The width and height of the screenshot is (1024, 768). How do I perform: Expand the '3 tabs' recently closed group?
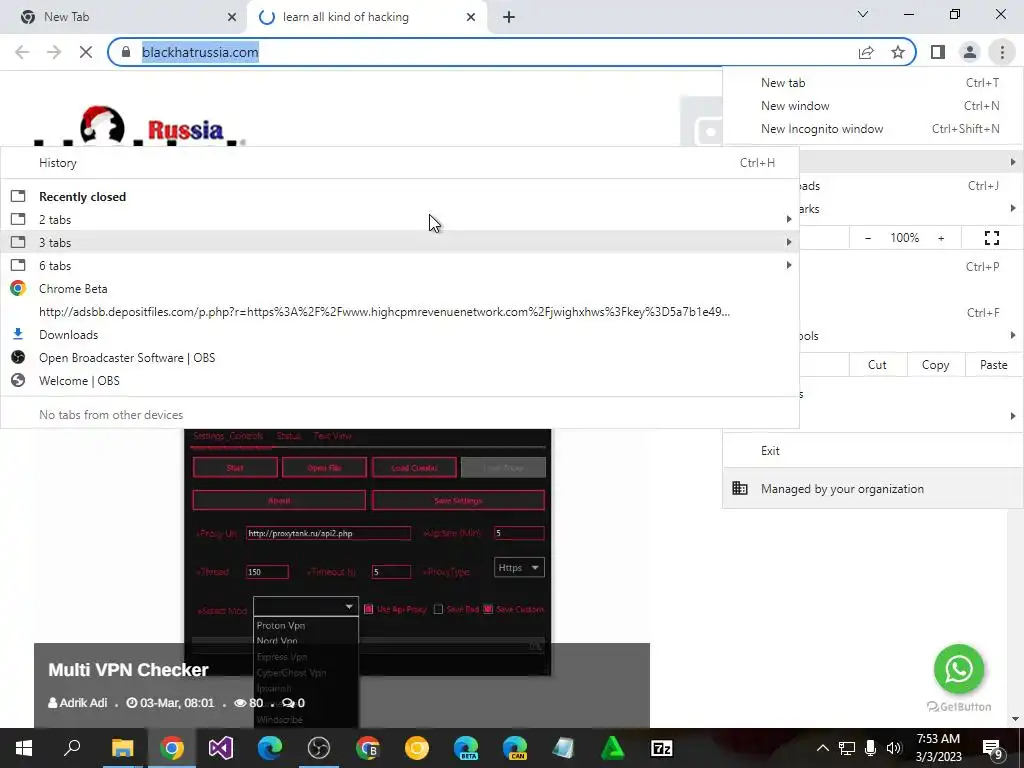[x=400, y=242]
